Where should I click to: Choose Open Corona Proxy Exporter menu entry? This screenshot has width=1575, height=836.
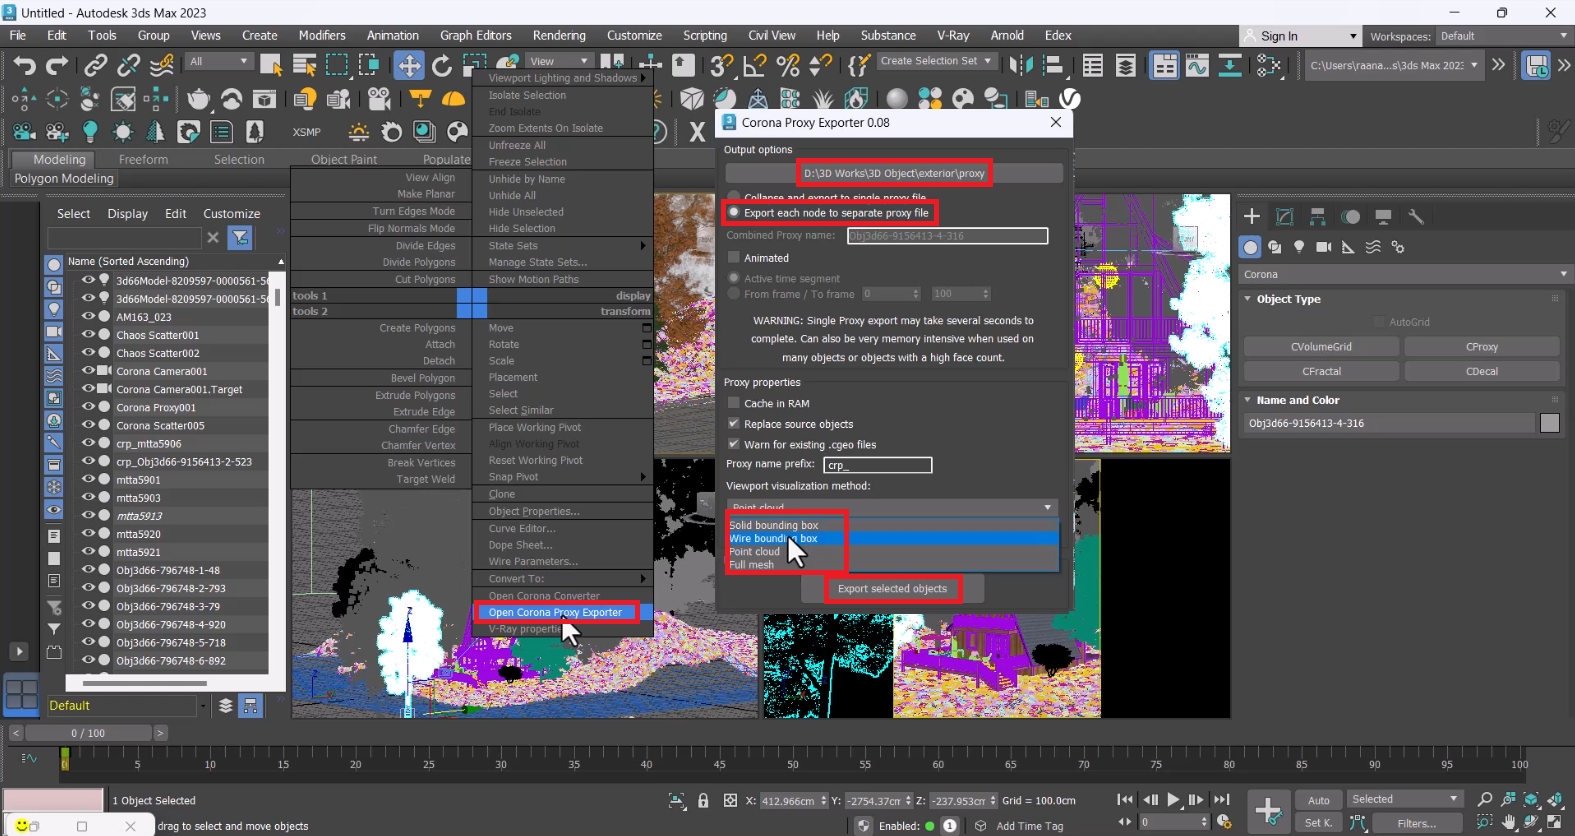tap(555, 612)
